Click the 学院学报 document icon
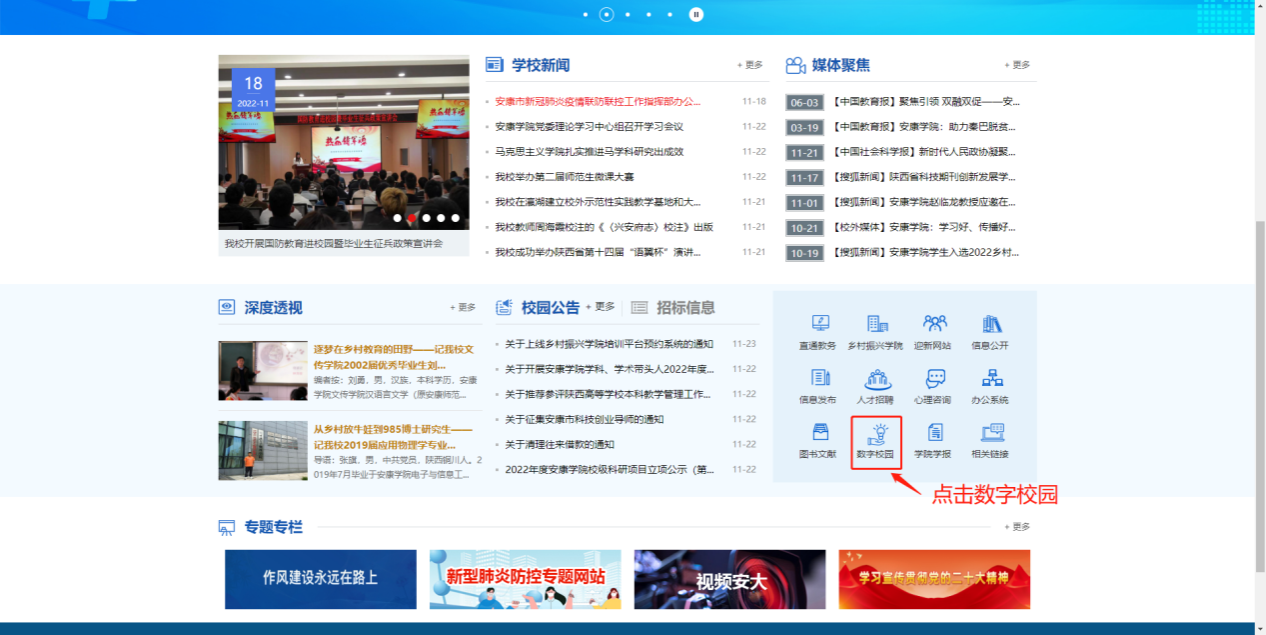The image size is (1266, 635). 935,433
